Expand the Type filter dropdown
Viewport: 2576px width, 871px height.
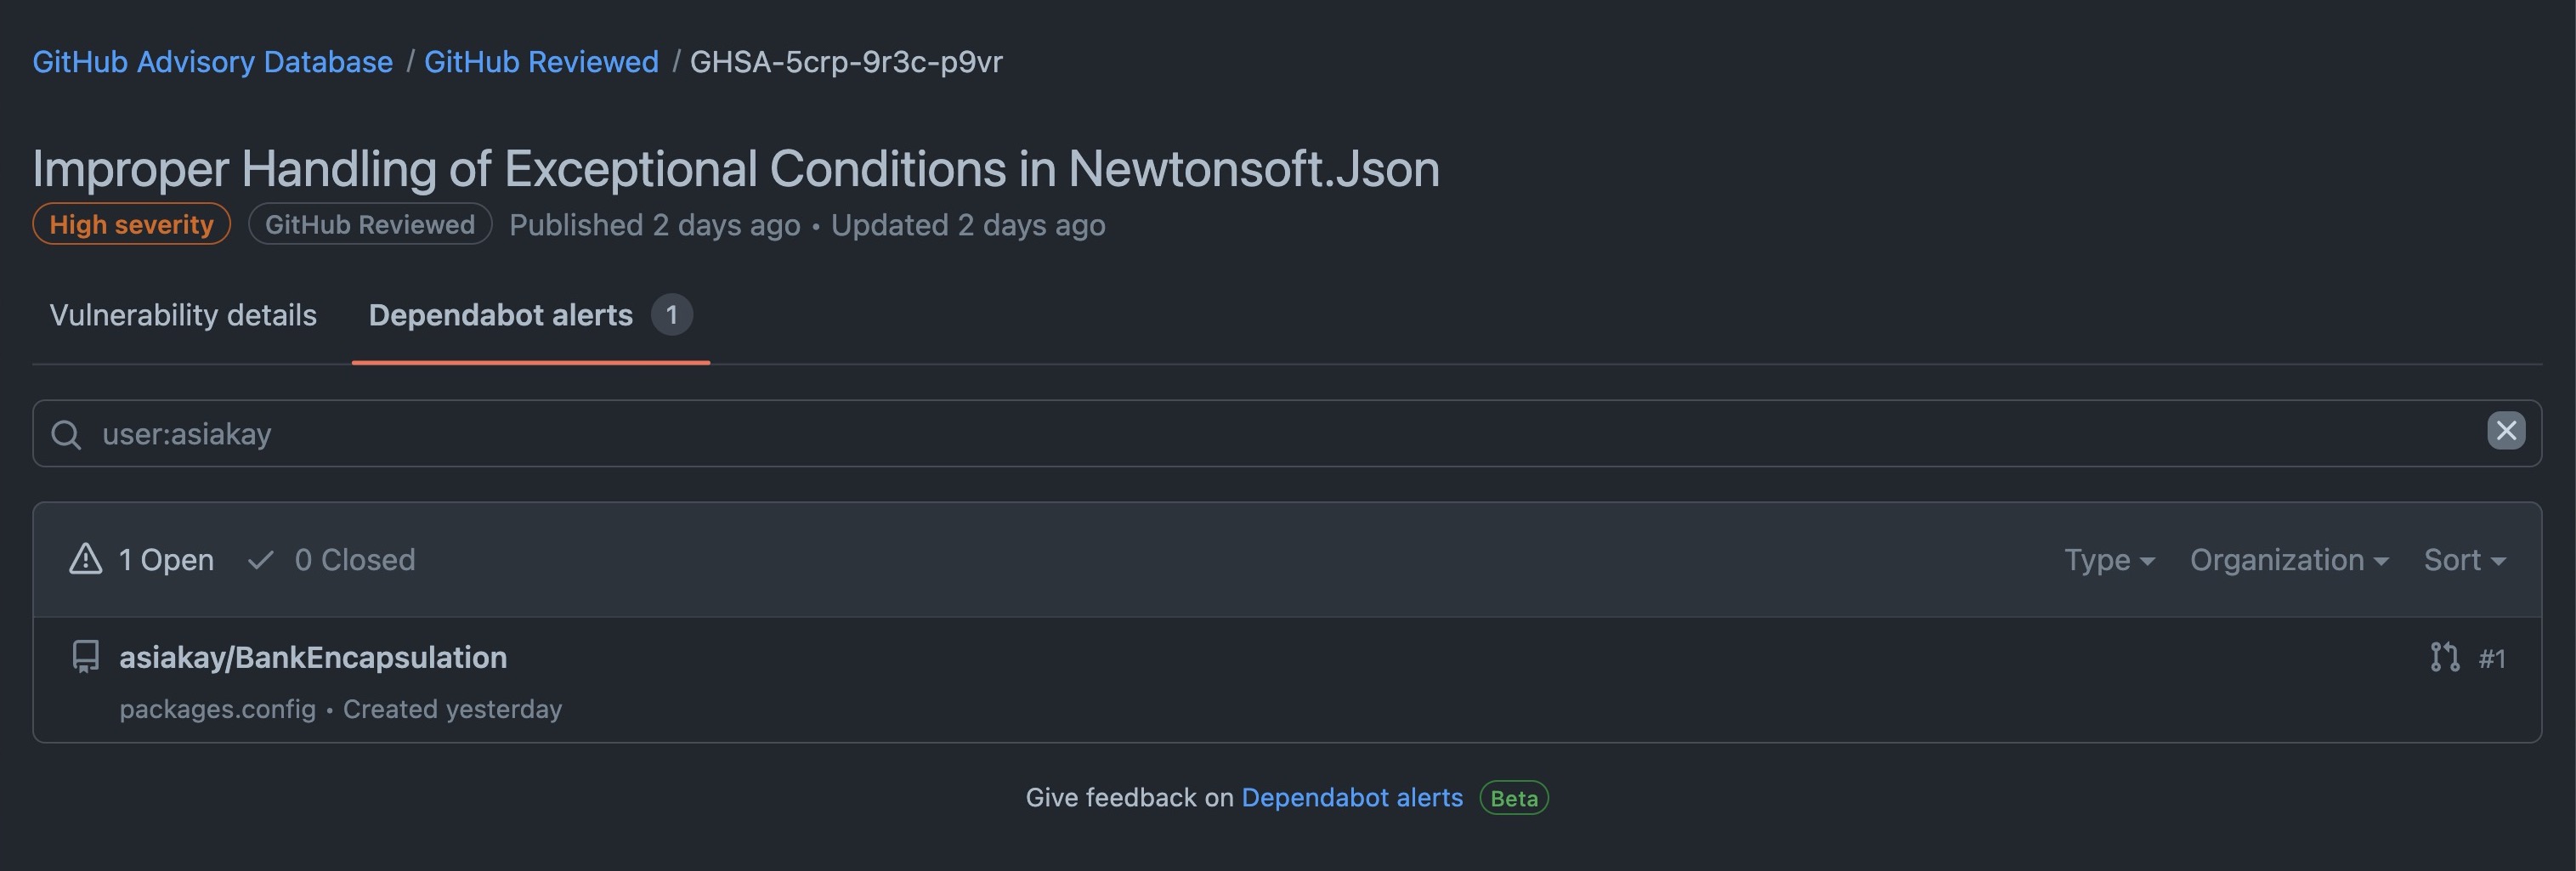(x=2108, y=559)
